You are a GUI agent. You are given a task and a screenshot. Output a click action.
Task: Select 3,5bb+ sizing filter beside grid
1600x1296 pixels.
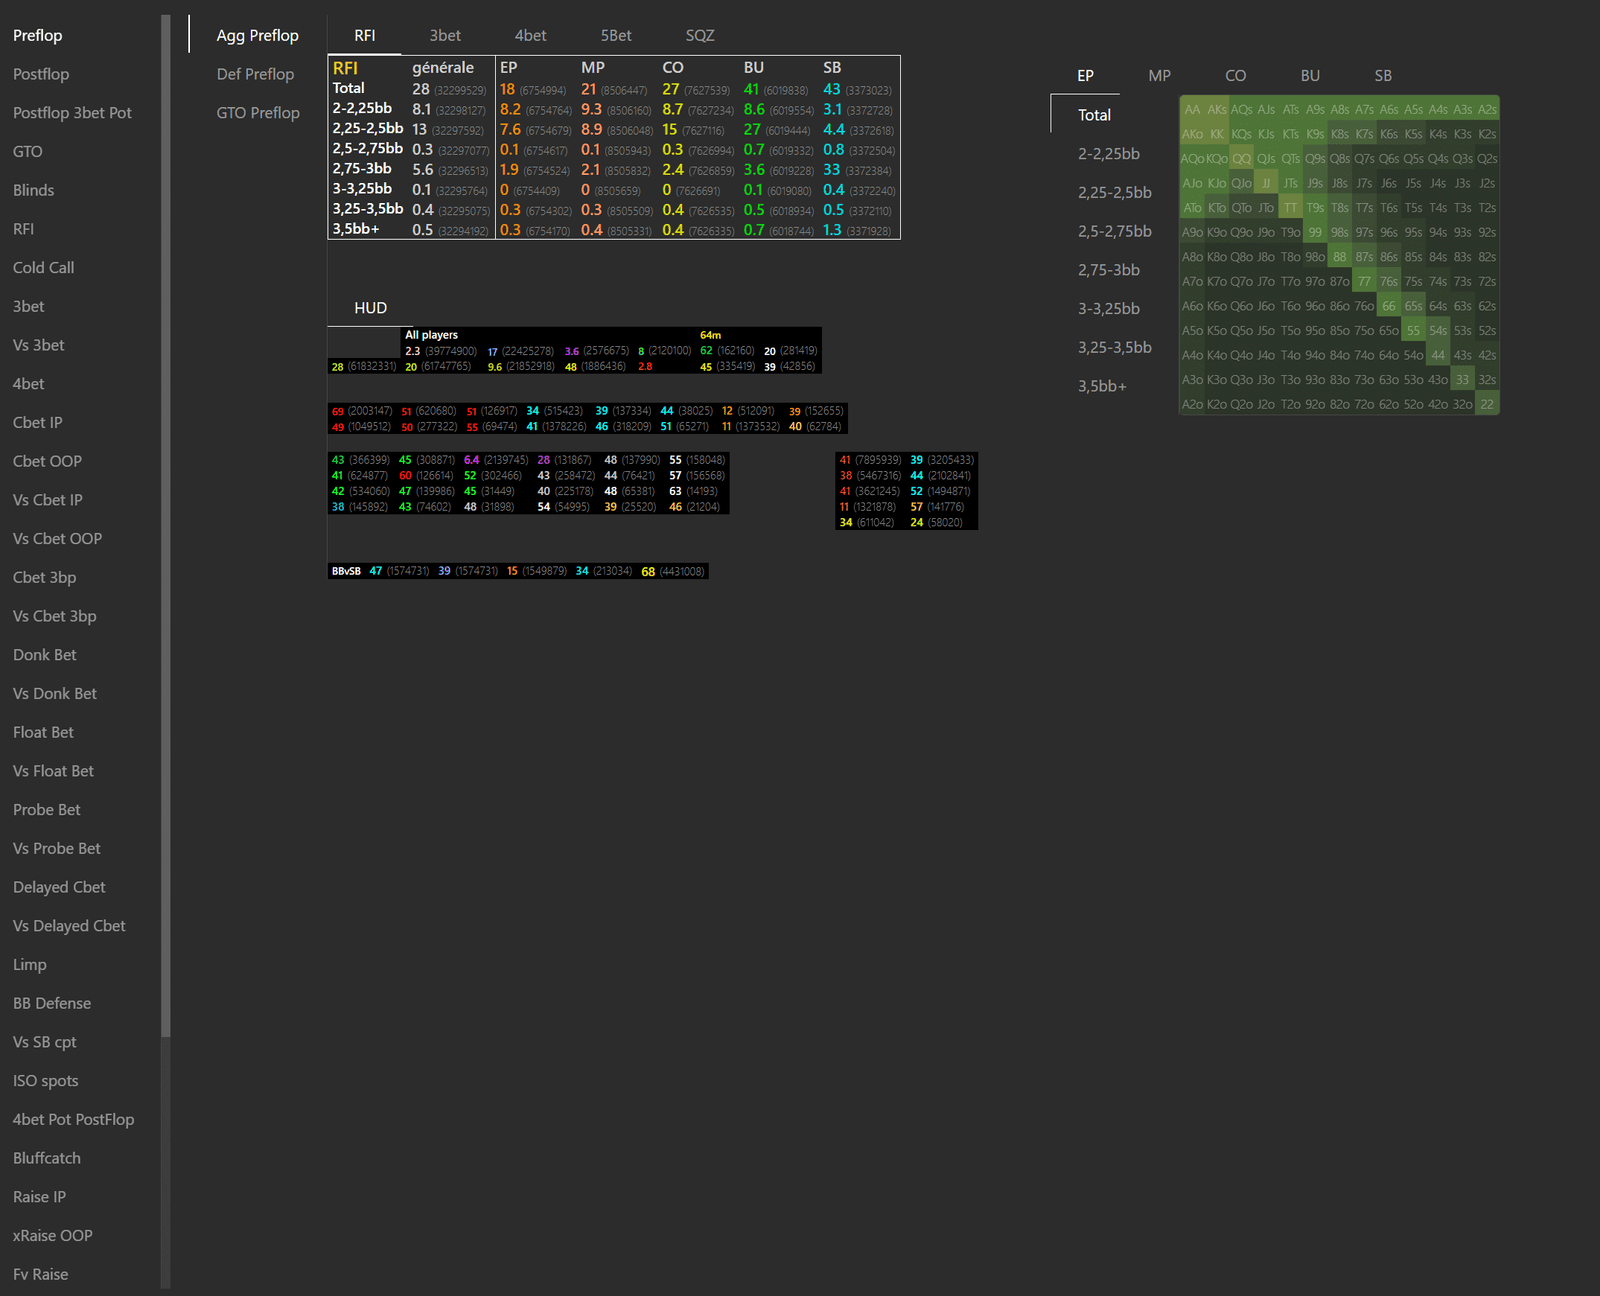click(1102, 386)
